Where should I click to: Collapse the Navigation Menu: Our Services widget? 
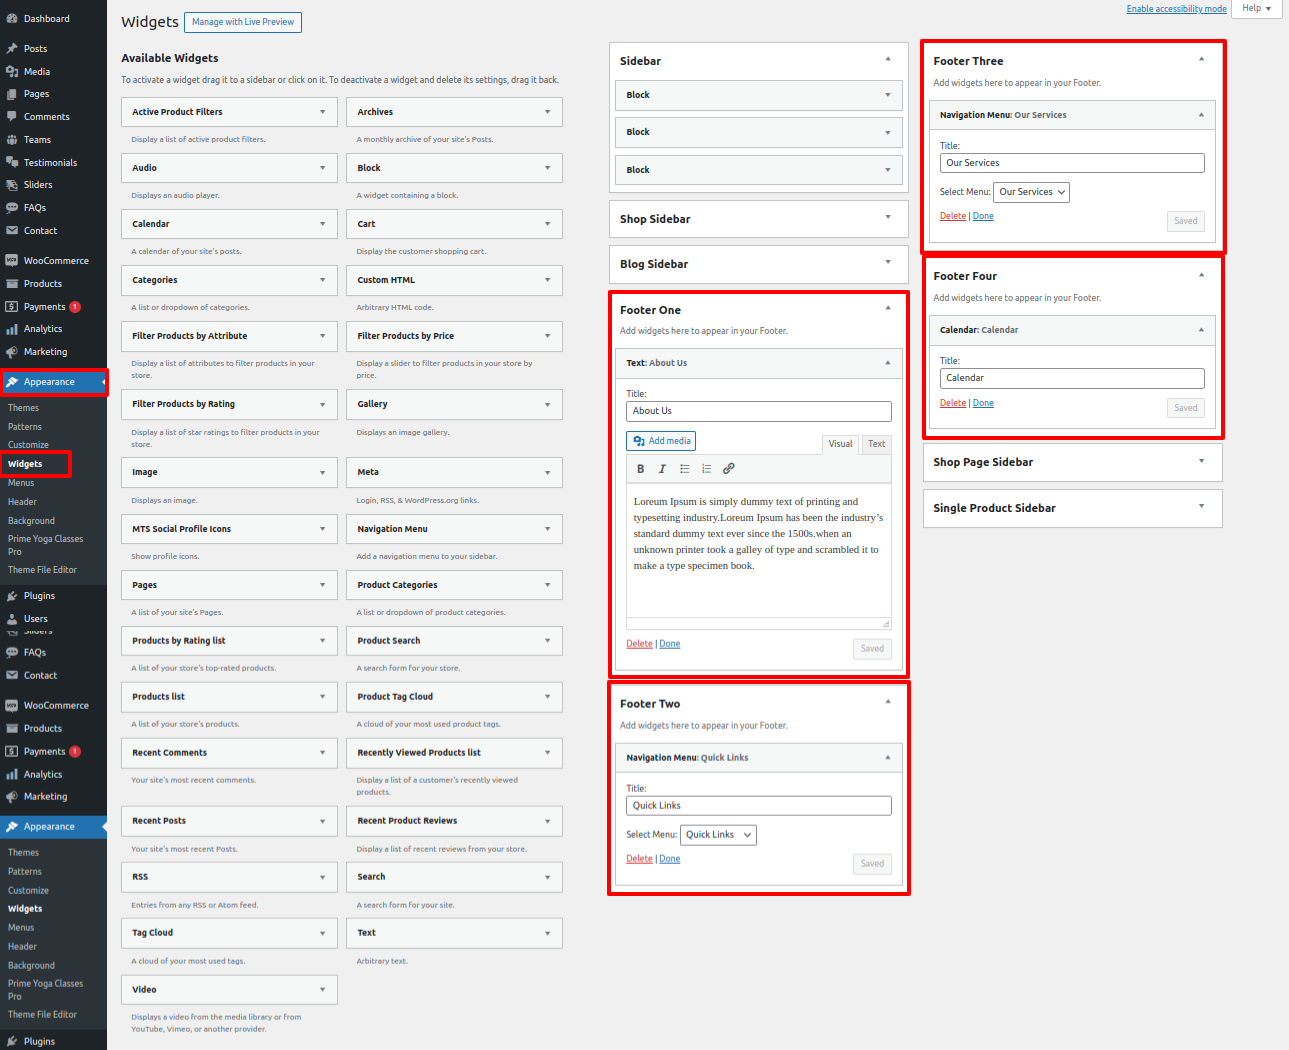[1201, 115]
